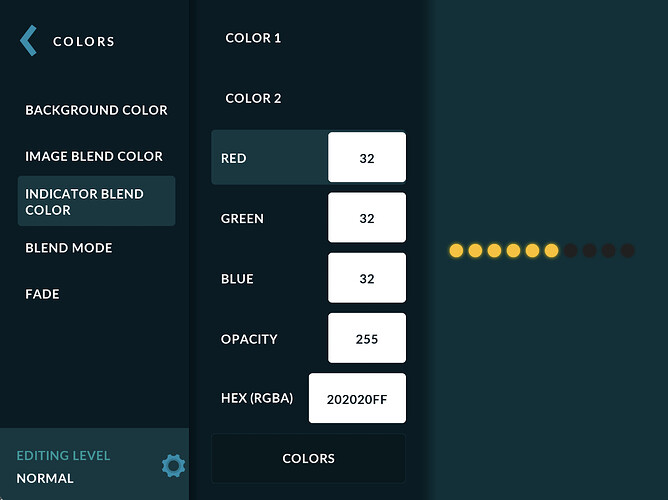Click the first yellow indicator dot
The height and width of the screenshot is (500, 668).
(457, 250)
